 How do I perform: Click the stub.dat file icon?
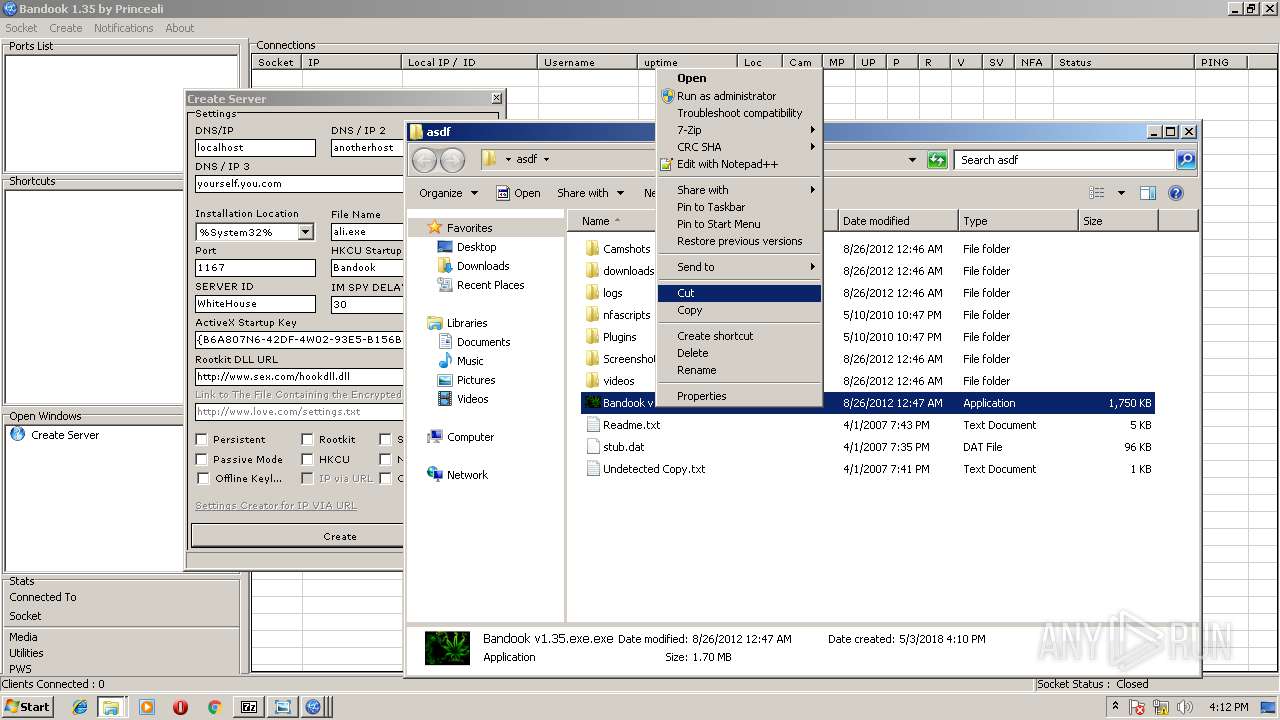[592, 447]
